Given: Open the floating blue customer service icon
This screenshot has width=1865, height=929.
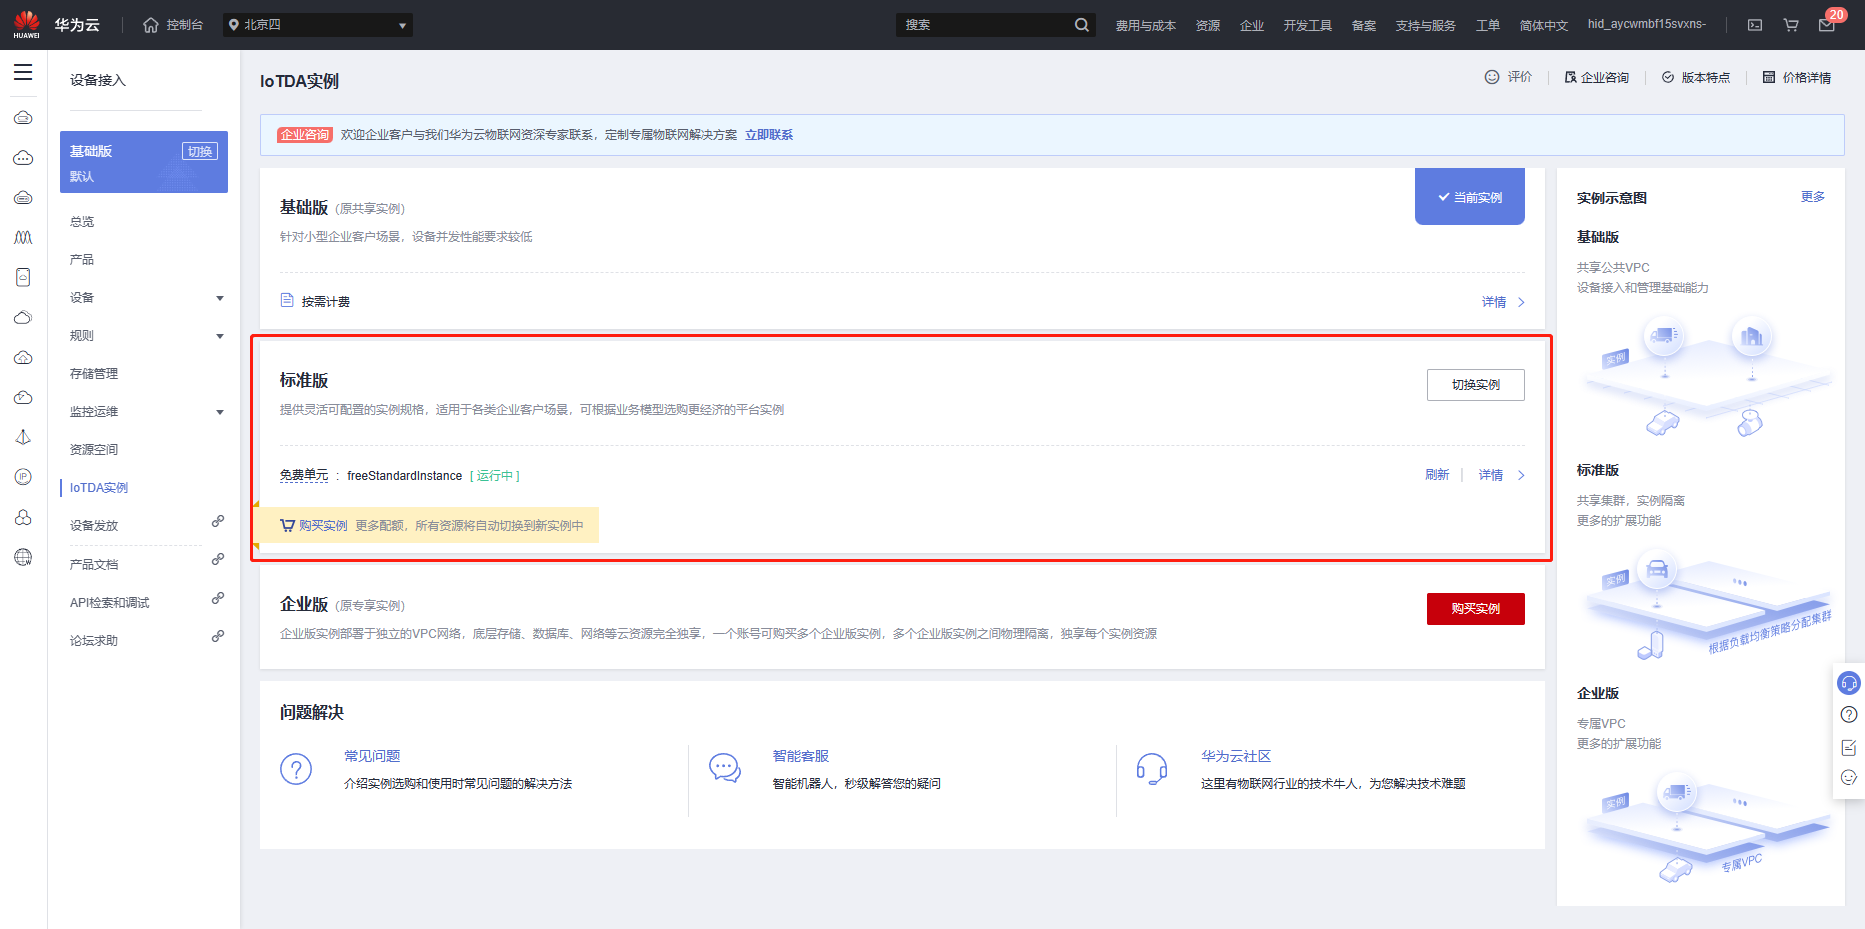Looking at the screenshot, I should [x=1849, y=683].
